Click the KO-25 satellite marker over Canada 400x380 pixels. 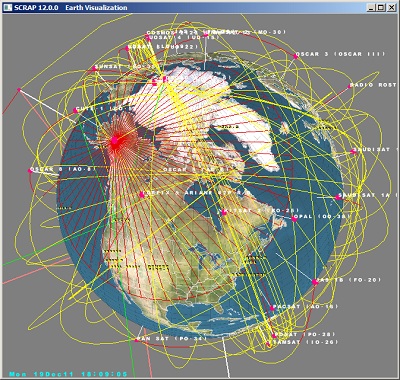pyautogui.click(x=224, y=212)
